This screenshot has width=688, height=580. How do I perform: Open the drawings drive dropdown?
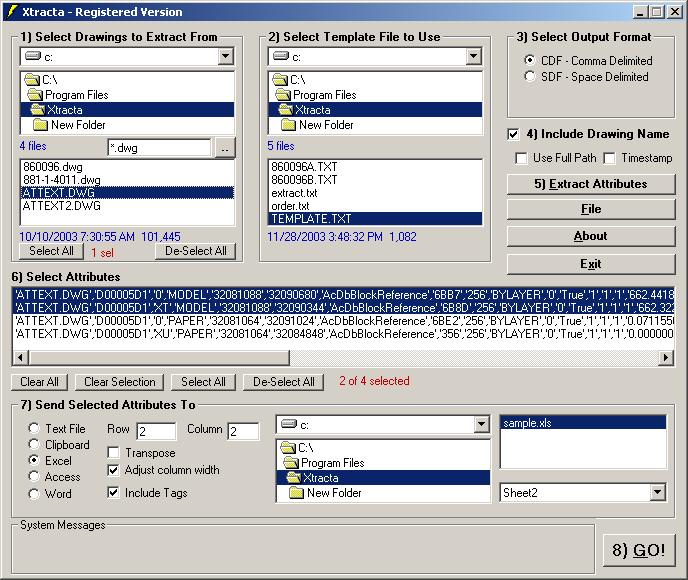click(226, 56)
